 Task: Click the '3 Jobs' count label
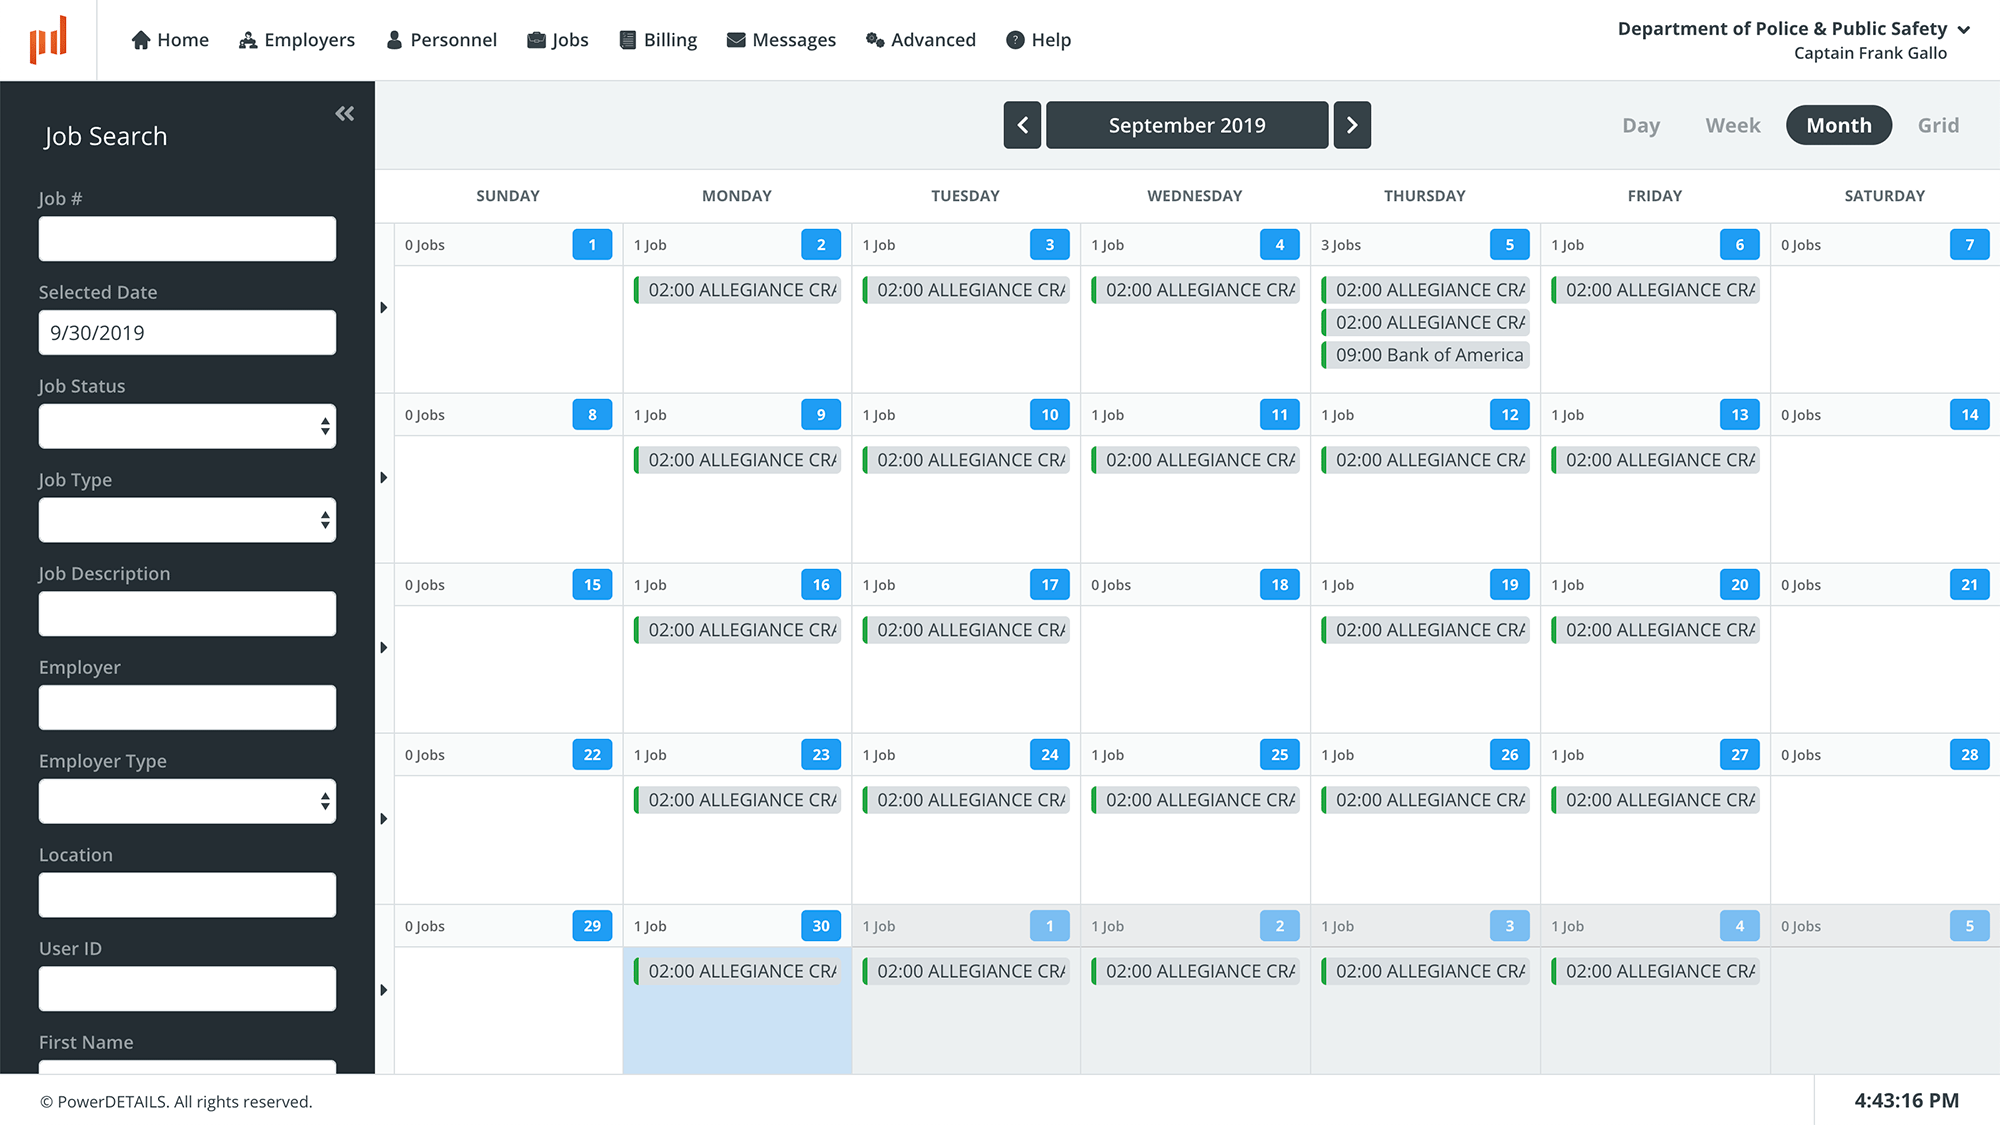(x=1341, y=245)
